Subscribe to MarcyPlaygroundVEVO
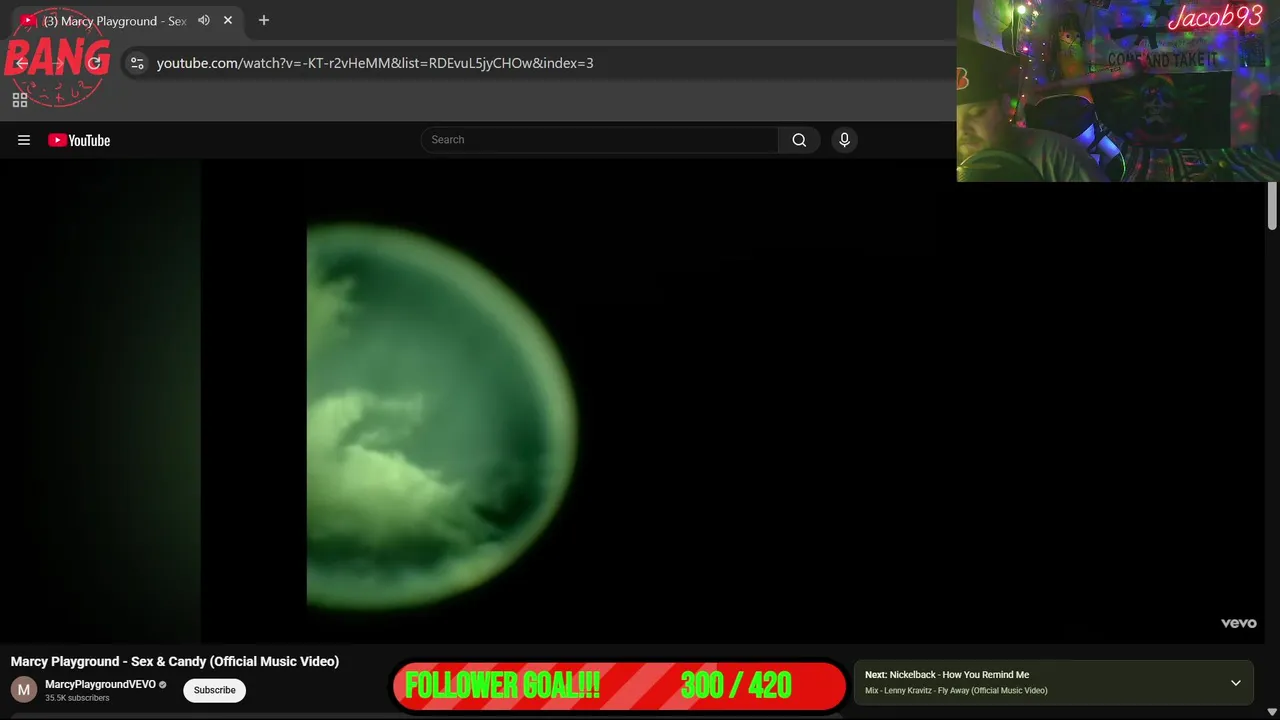Image resolution: width=1280 pixels, height=720 pixels. pos(215,690)
